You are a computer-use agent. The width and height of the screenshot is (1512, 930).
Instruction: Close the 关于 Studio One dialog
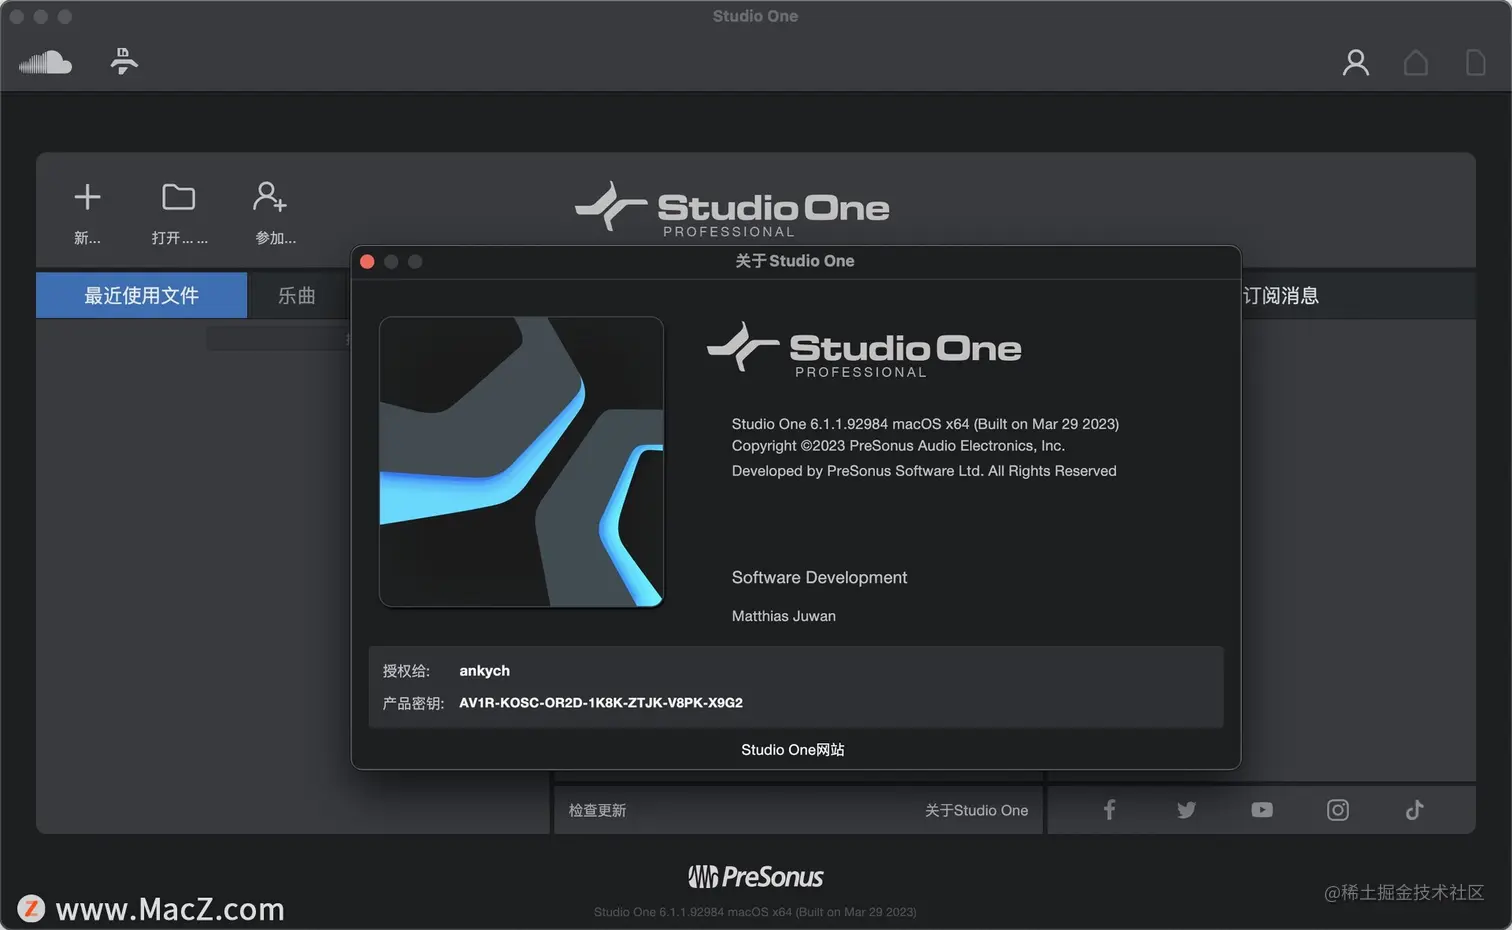[367, 261]
